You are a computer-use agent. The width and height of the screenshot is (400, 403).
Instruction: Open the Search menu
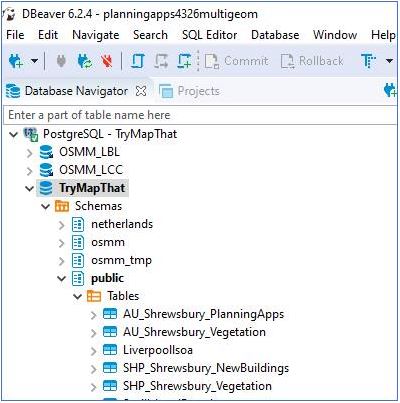(x=150, y=35)
